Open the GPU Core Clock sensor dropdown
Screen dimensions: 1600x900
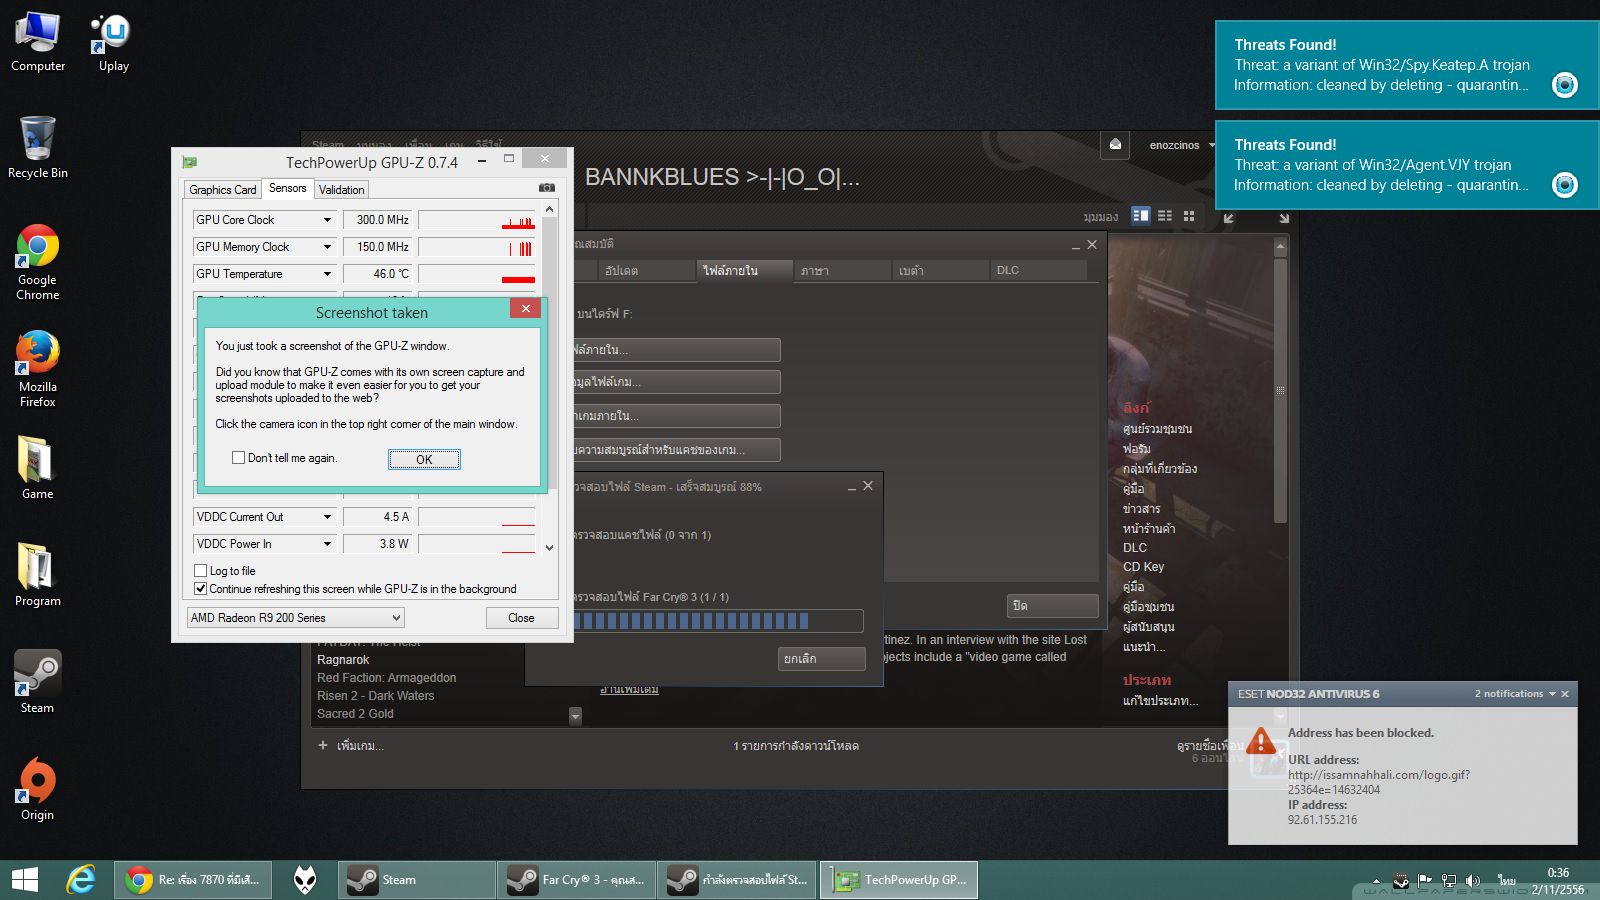[x=327, y=220]
